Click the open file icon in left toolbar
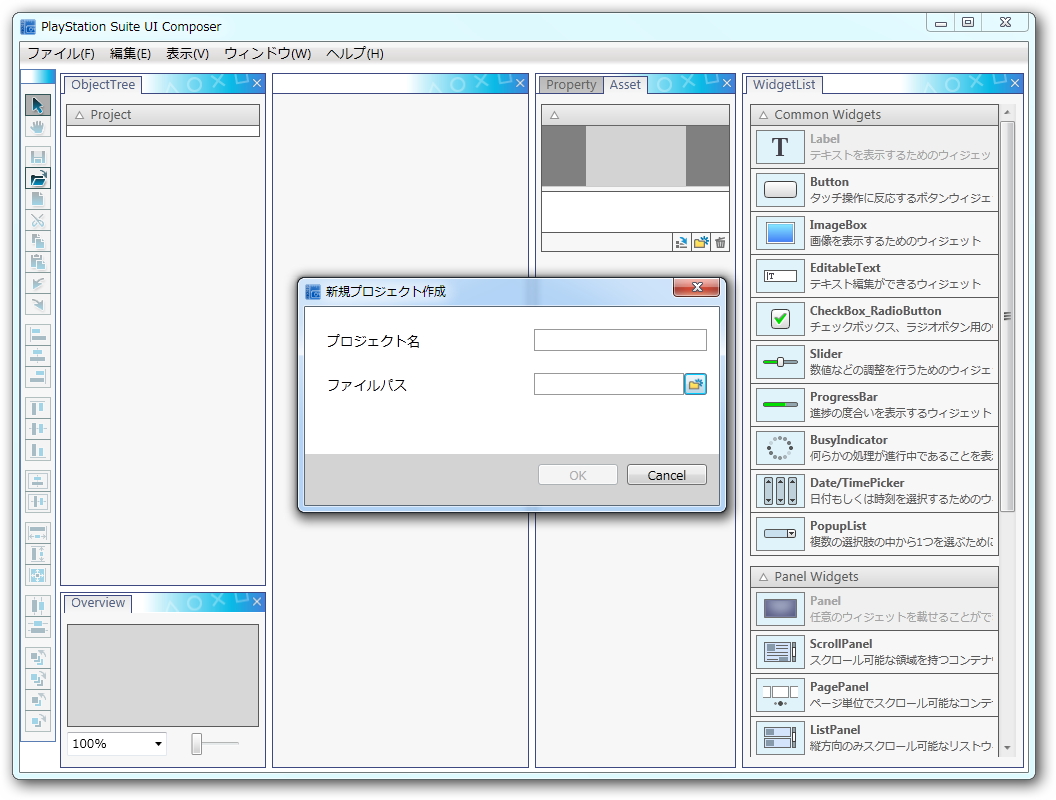This screenshot has height=800, width=1056. click(x=37, y=179)
